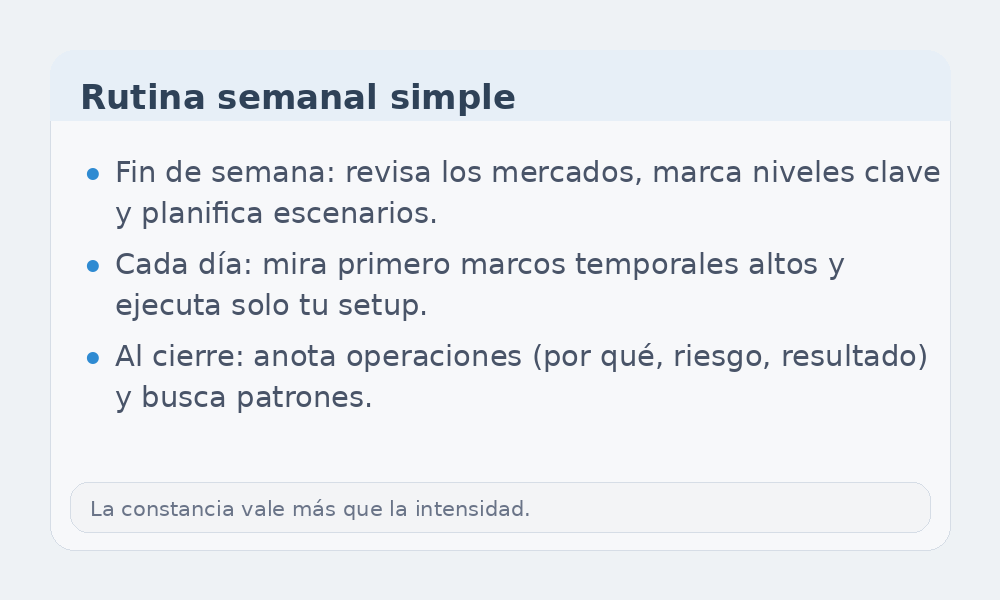The width and height of the screenshot is (1000, 600).
Task: Click the "Rutina semanal simple" title
Action: pyautogui.click(x=297, y=98)
